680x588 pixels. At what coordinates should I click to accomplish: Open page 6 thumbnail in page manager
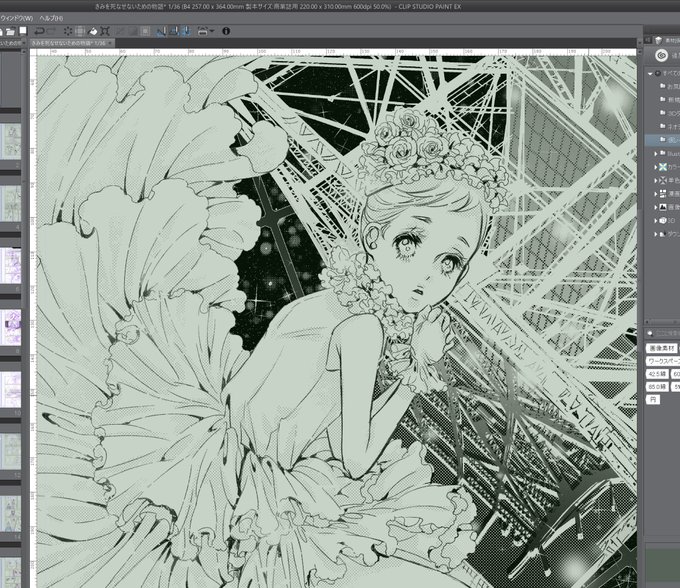click(x=10, y=265)
